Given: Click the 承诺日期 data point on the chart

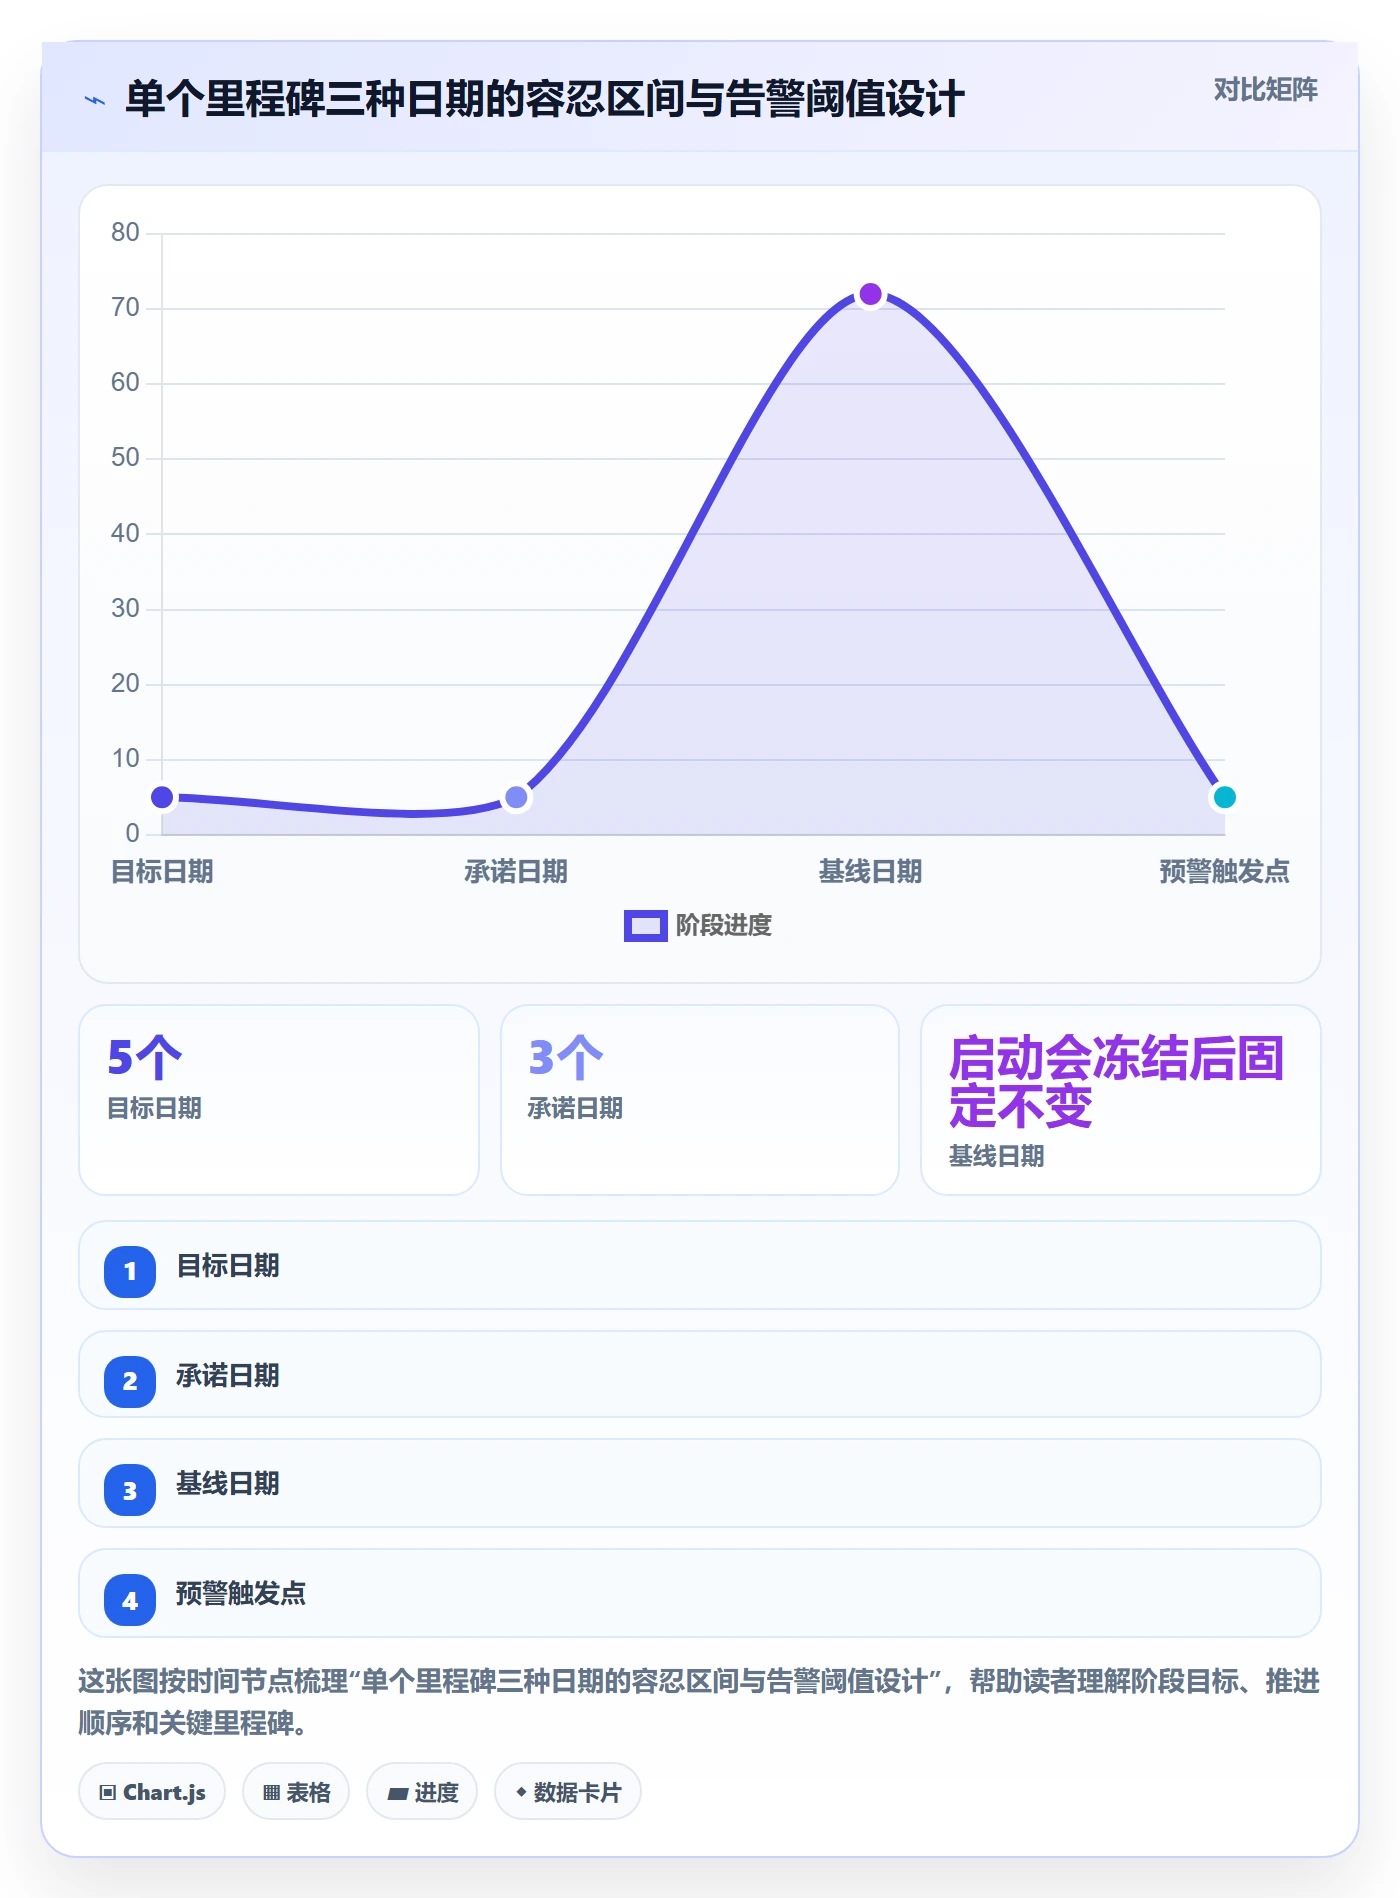Looking at the screenshot, I should point(516,797).
